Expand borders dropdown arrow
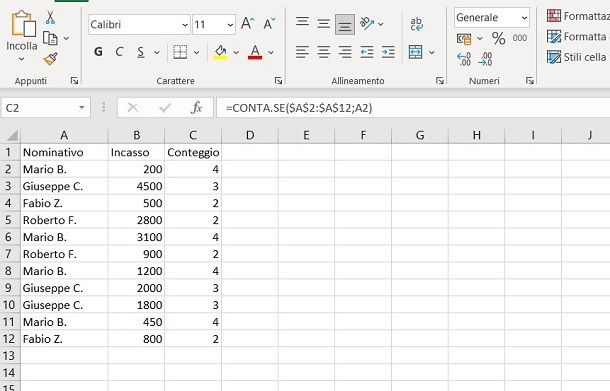Image resolution: width=610 pixels, height=391 pixels. (x=196, y=52)
